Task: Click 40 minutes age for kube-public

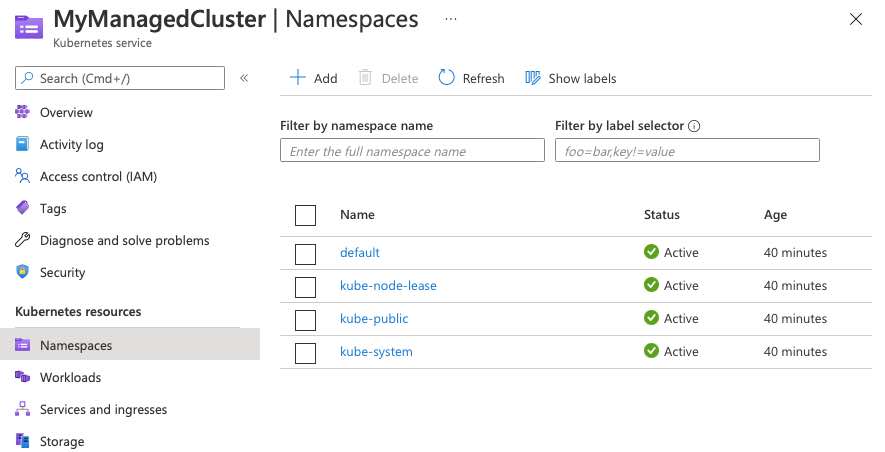Action: pos(795,318)
